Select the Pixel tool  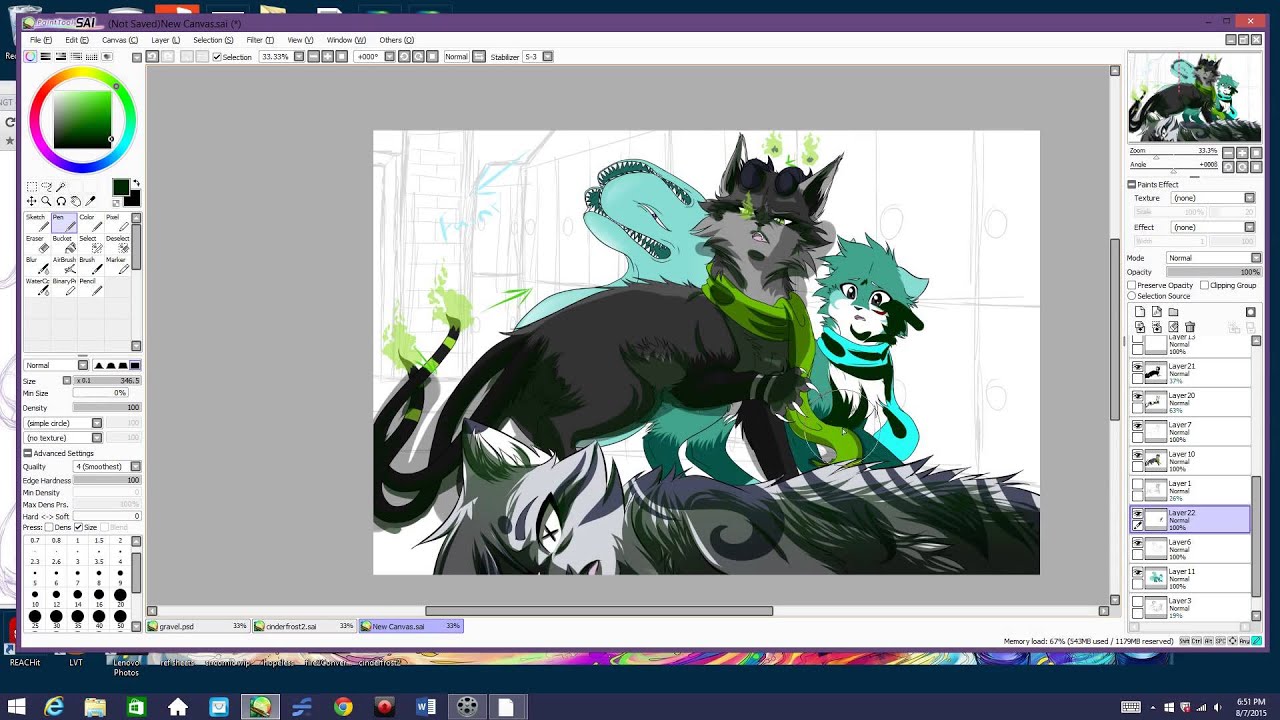pos(117,223)
